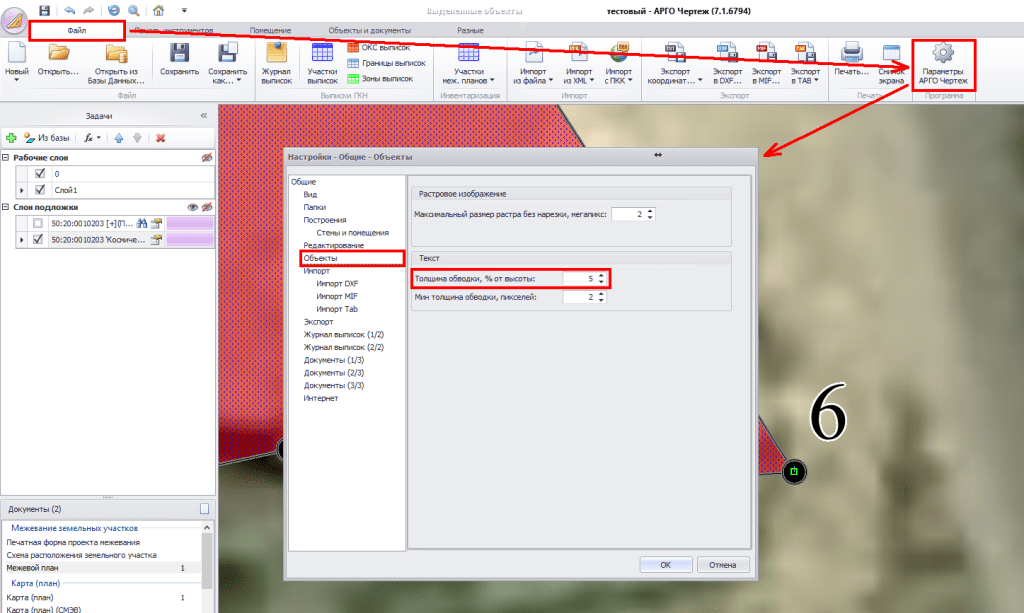Click the Толщина обводки percent input field
1024x613 pixels.
point(579,279)
